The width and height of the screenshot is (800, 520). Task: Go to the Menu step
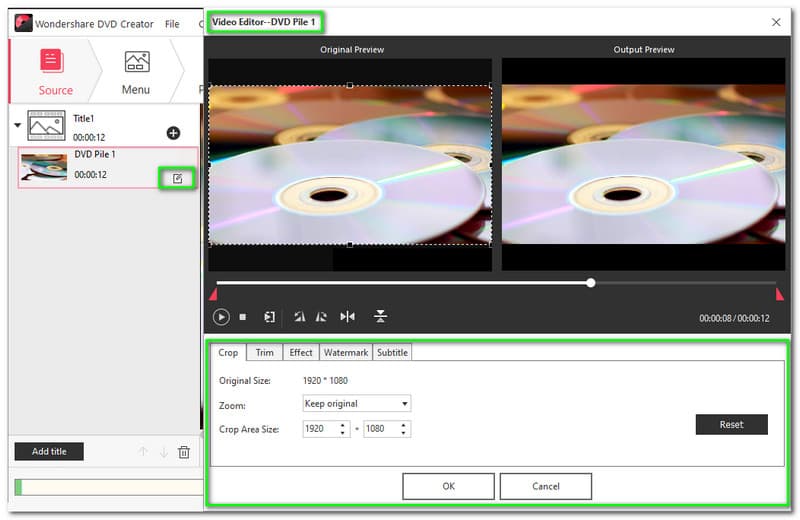136,71
